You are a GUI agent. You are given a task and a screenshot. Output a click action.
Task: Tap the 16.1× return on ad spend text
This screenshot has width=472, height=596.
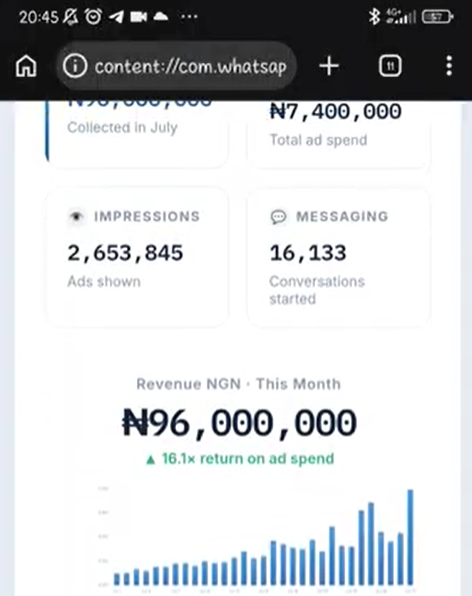pos(248,459)
